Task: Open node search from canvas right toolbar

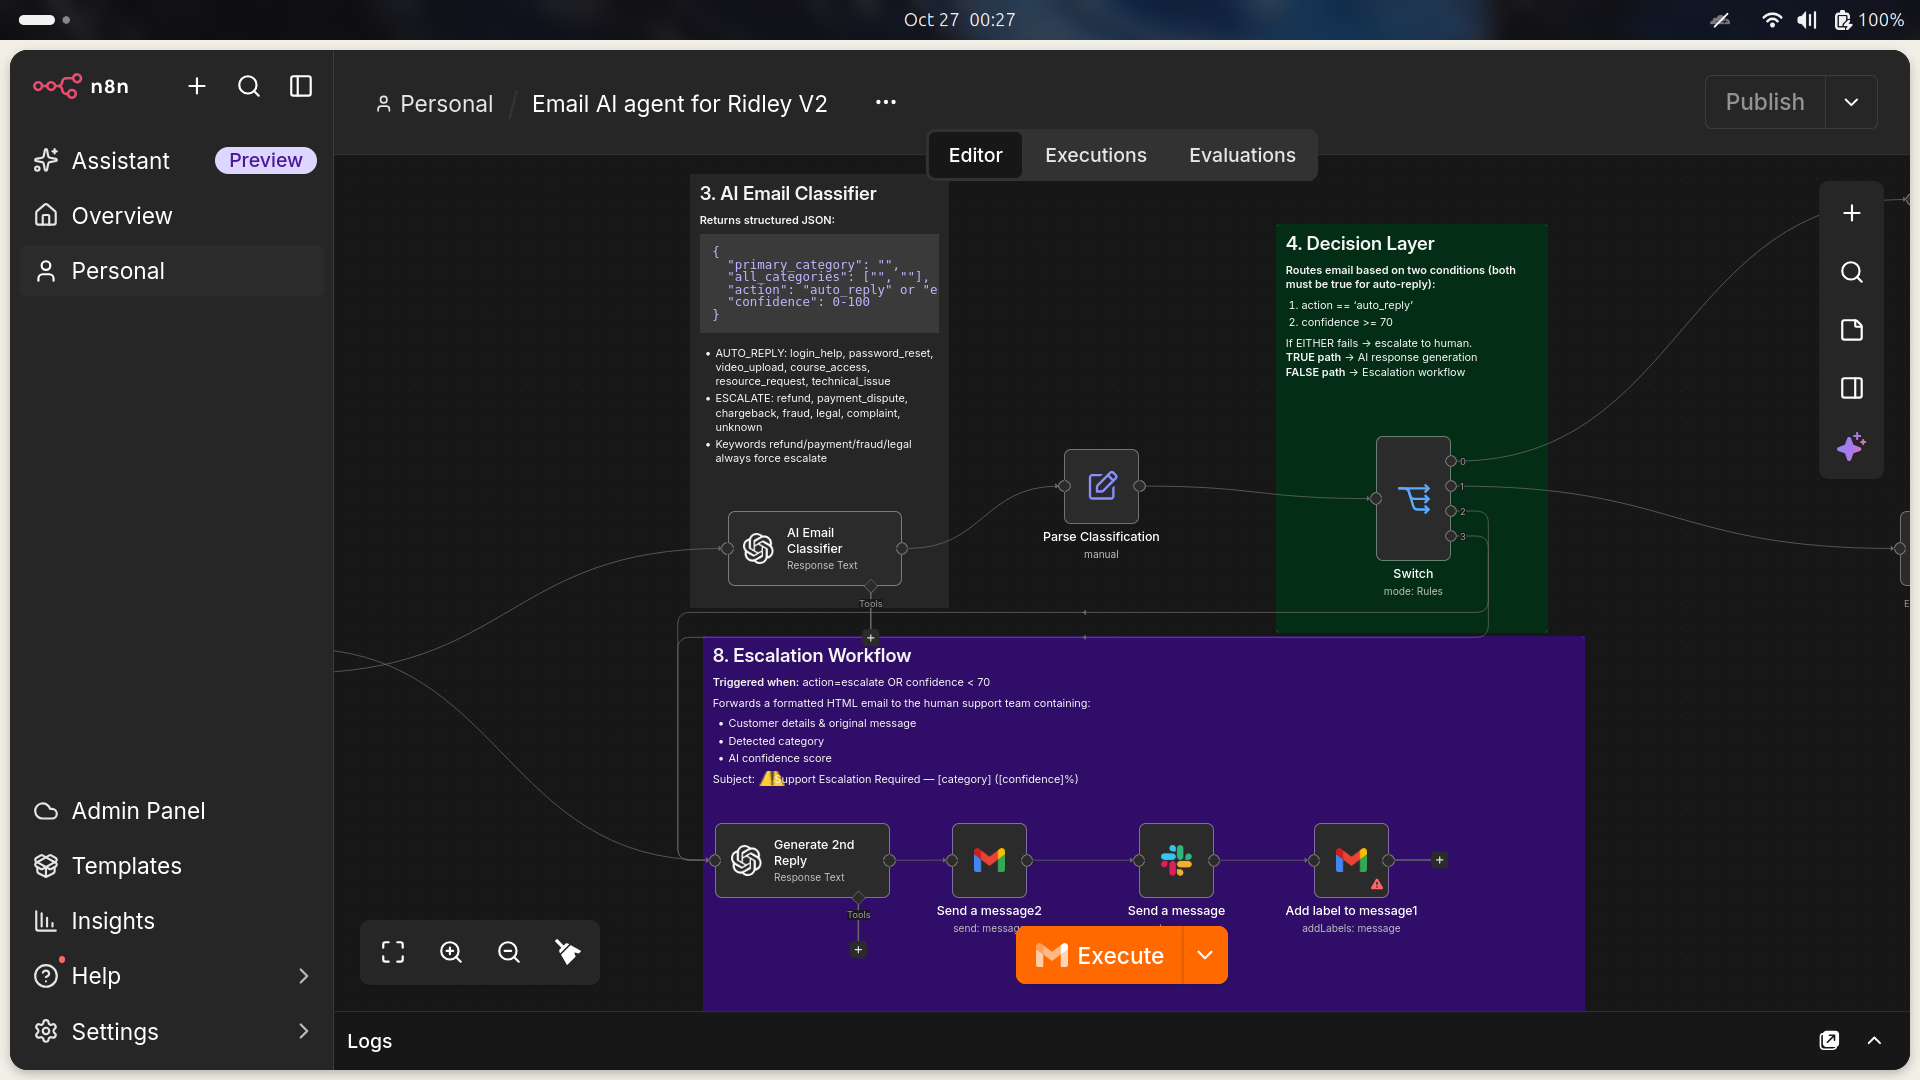Action: pos(1852,272)
